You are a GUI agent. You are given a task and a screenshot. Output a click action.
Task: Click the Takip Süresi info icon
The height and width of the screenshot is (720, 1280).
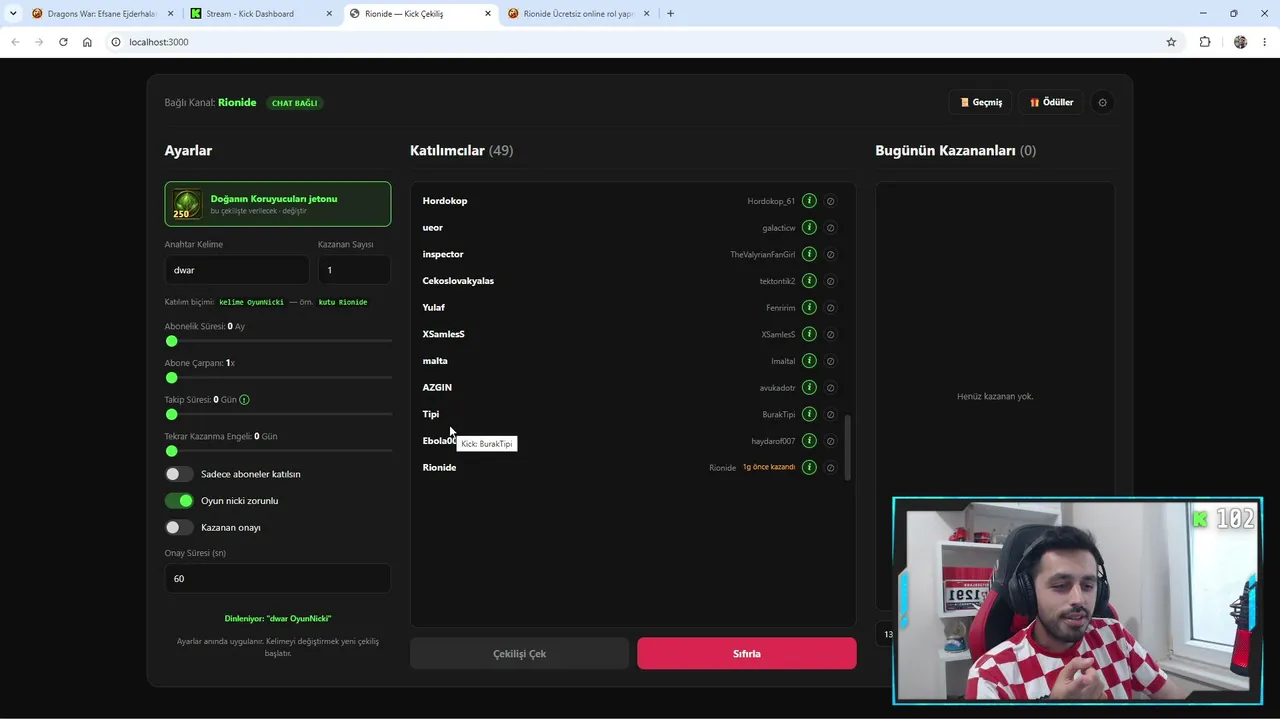click(244, 400)
